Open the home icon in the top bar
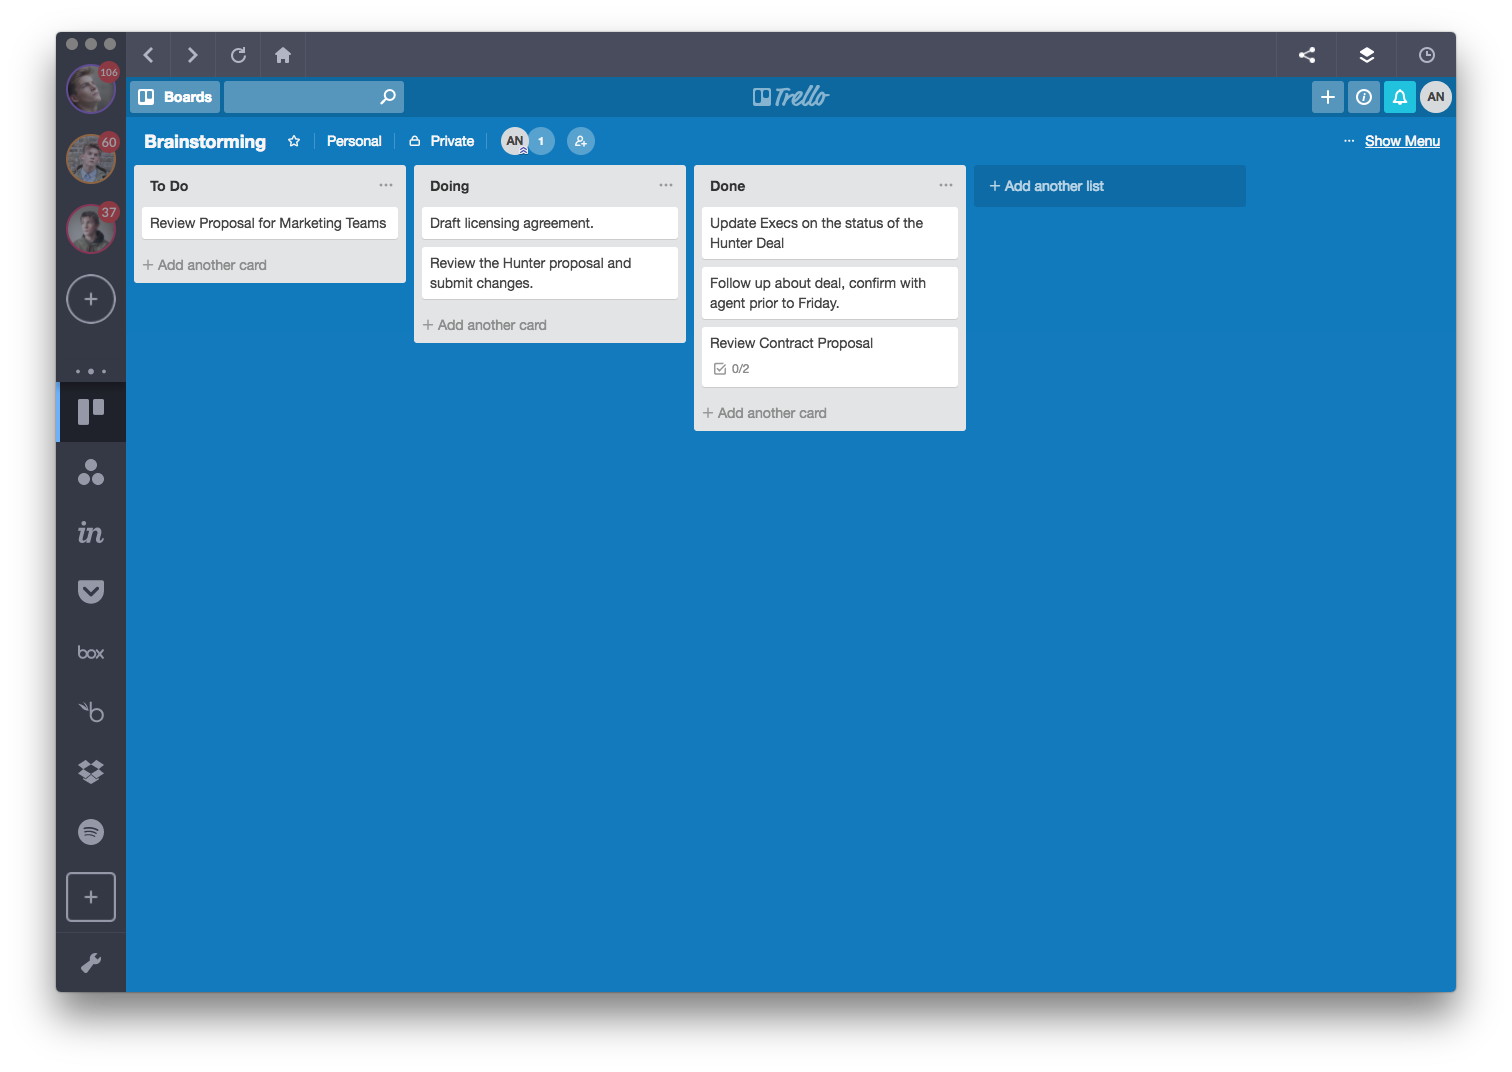This screenshot has width=1512, height=1072. tap(283, 55)
